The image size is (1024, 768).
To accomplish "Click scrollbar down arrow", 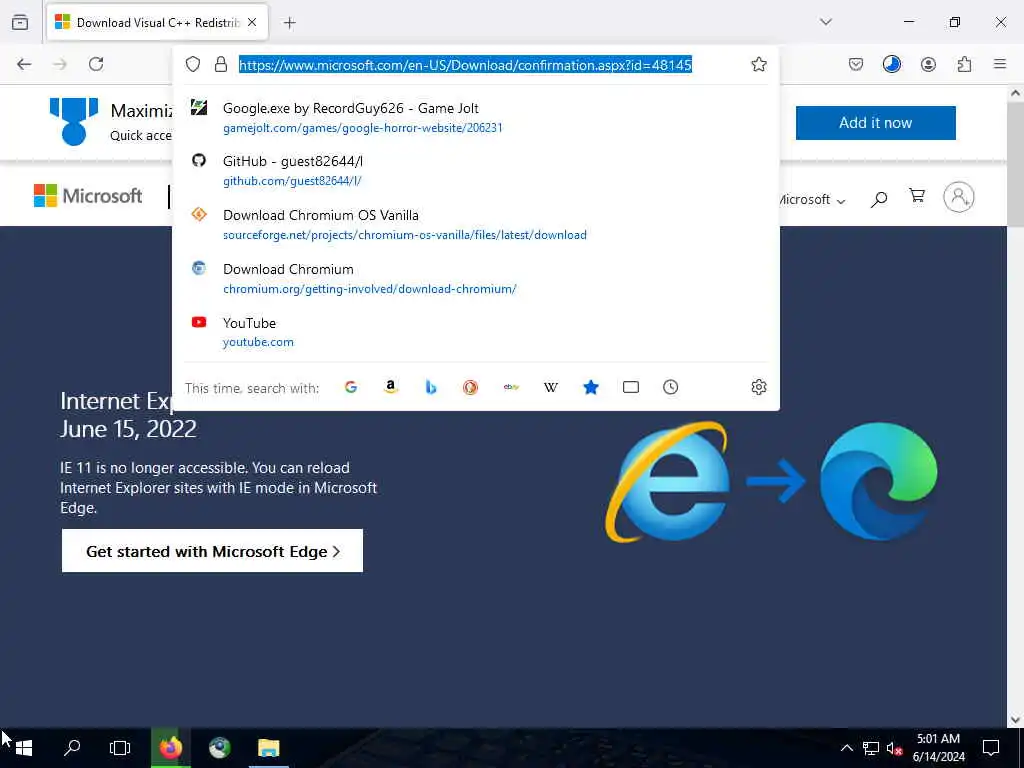I will coord(1015,720).
